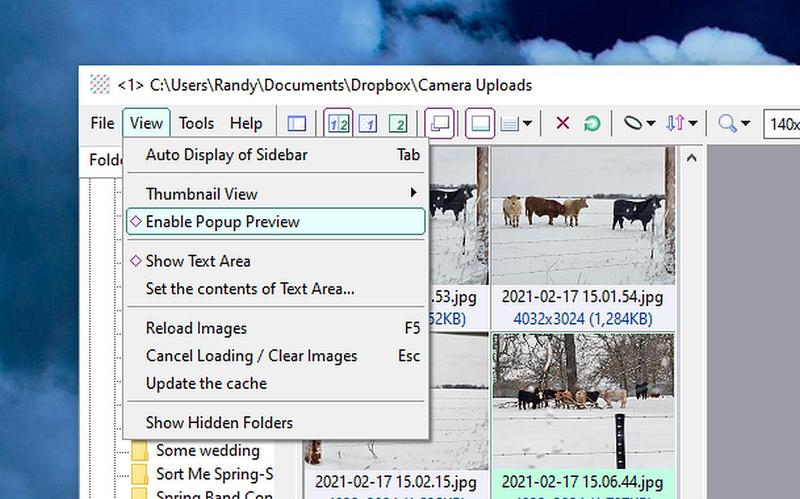
Task: Choose Set the contents of Text Area
Action: (276, 289)
